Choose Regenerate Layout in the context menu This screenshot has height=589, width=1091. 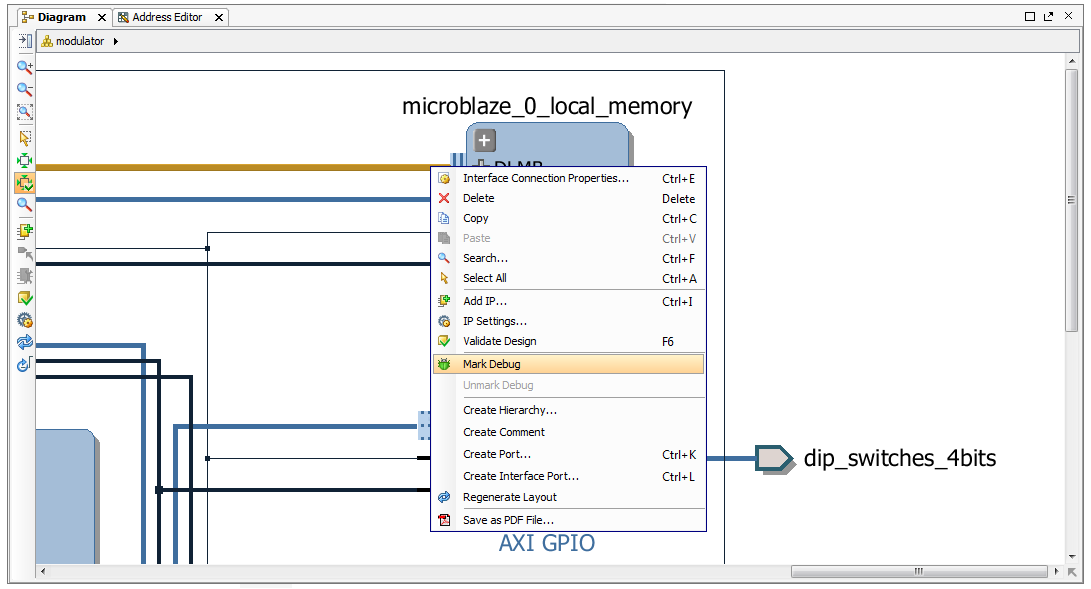pos(568,497)
